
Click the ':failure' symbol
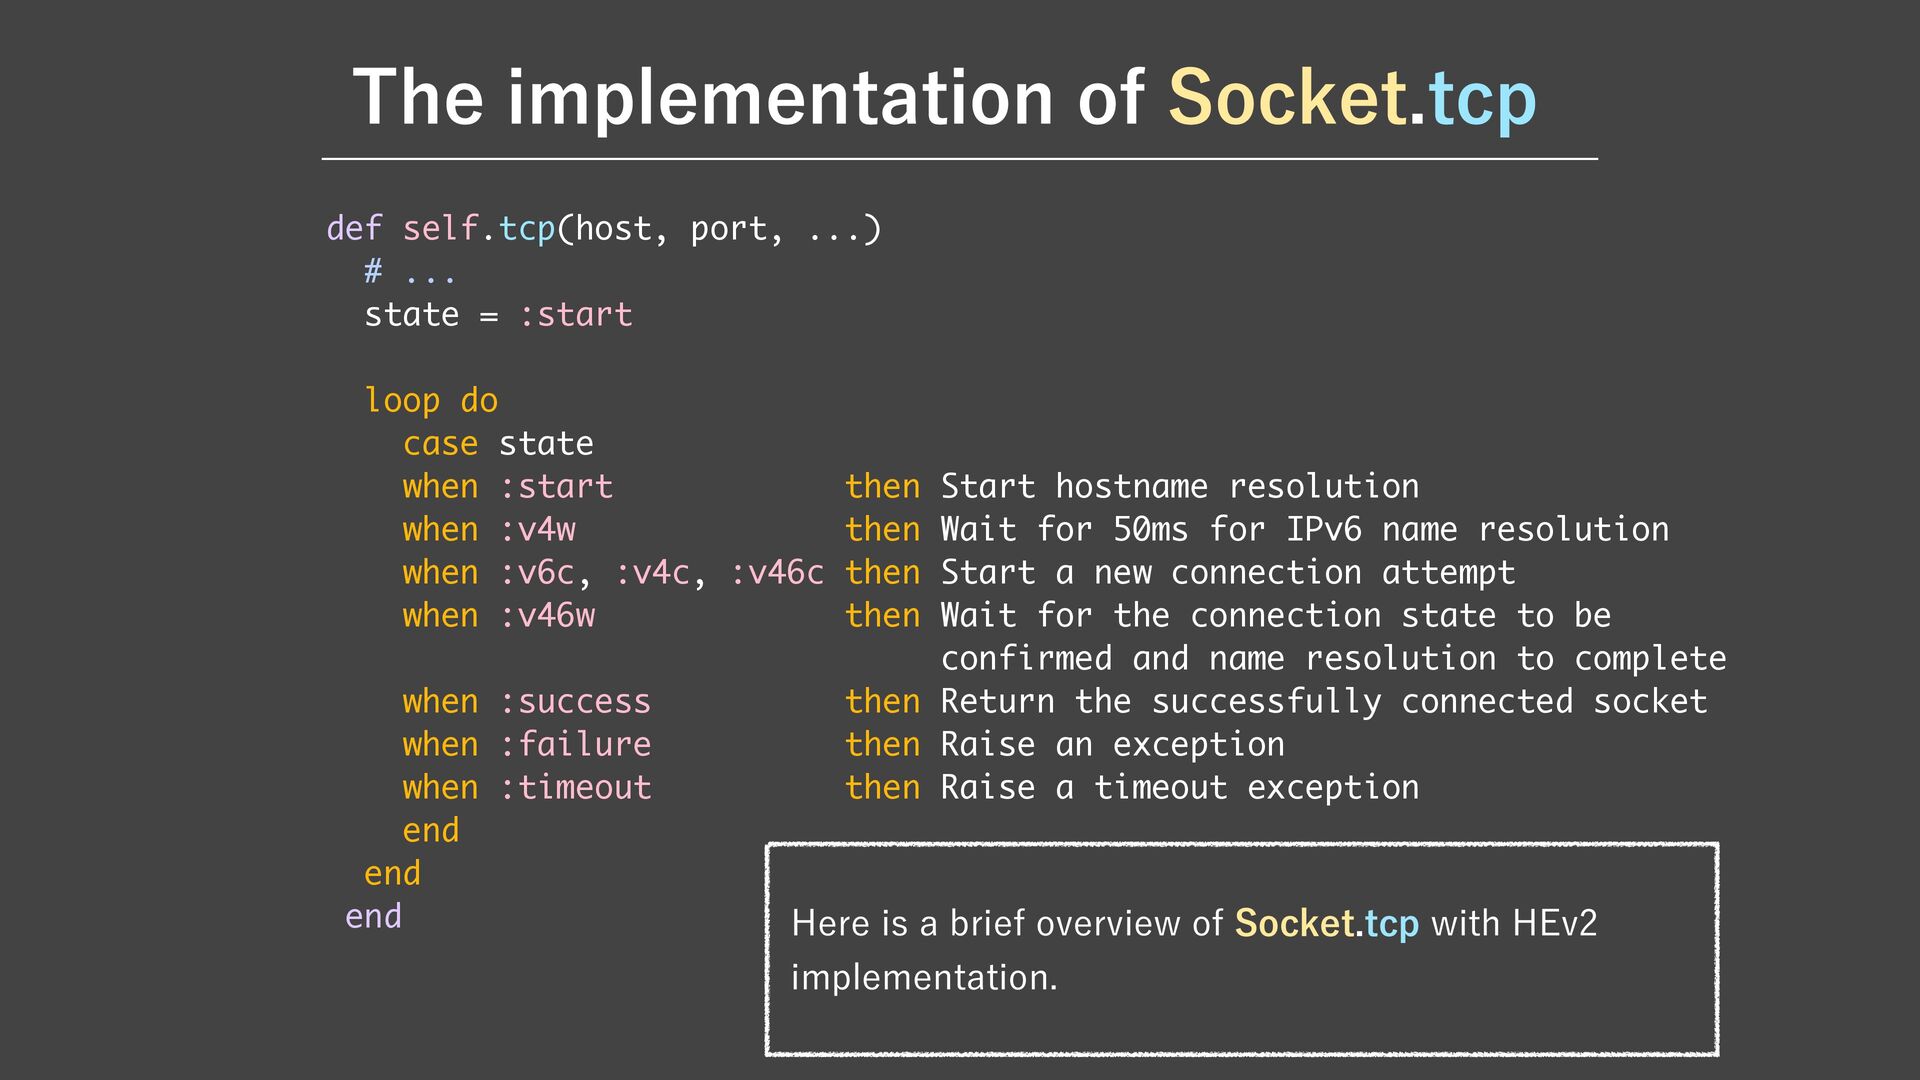pyautogui.click(x=576, y=745)
